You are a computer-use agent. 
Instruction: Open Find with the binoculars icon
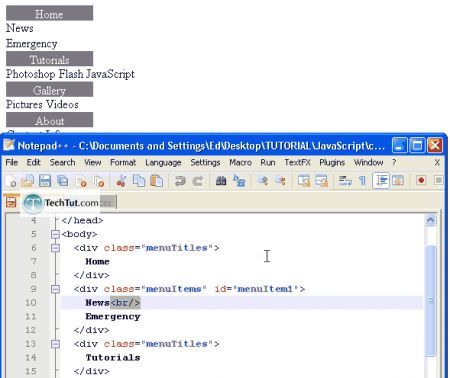[221, 181]
